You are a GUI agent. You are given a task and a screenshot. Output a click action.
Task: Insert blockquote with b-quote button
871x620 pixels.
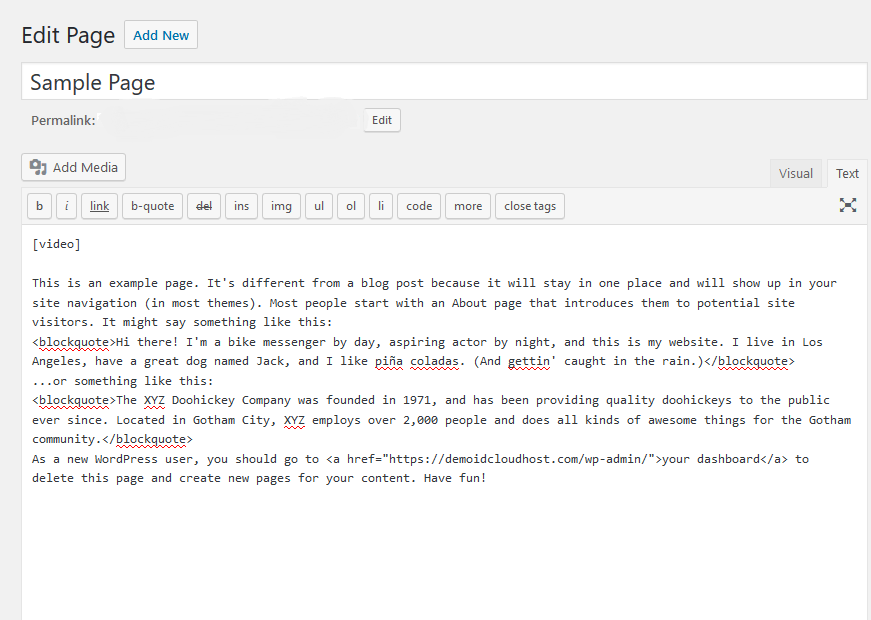click(152, 206)
